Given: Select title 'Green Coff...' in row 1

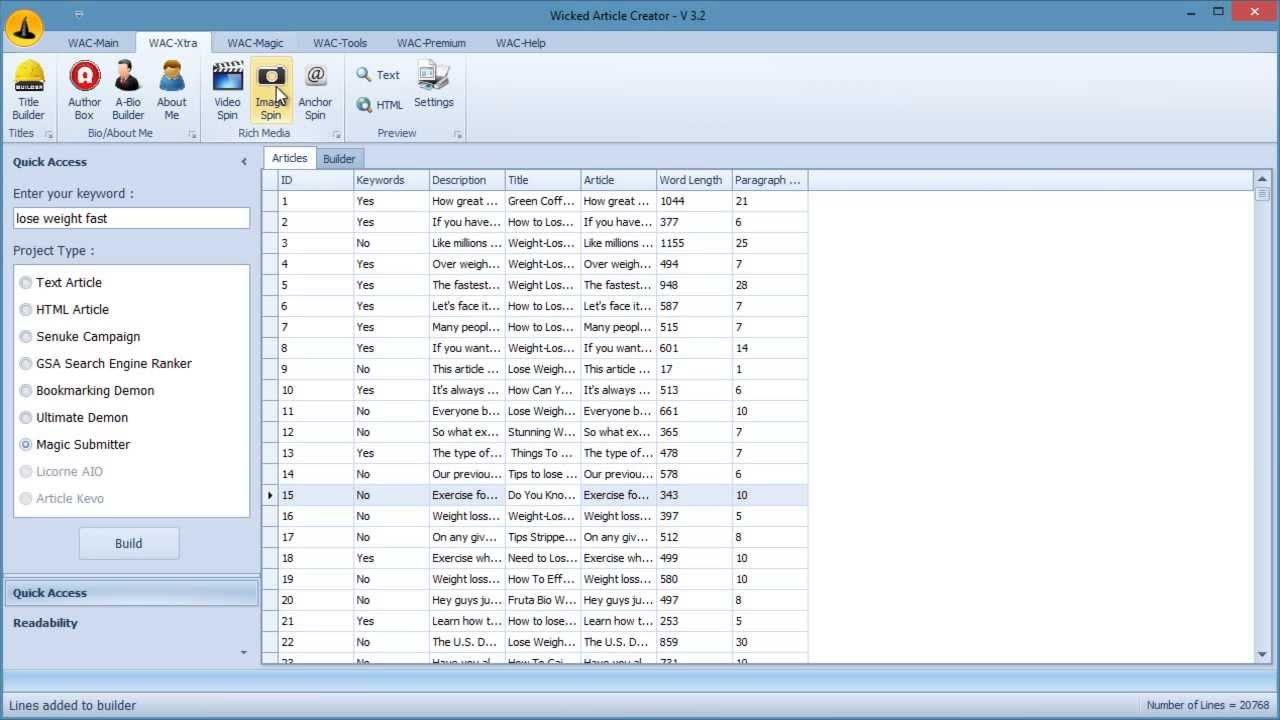Looking at the screenshot, I should point(542,201).
